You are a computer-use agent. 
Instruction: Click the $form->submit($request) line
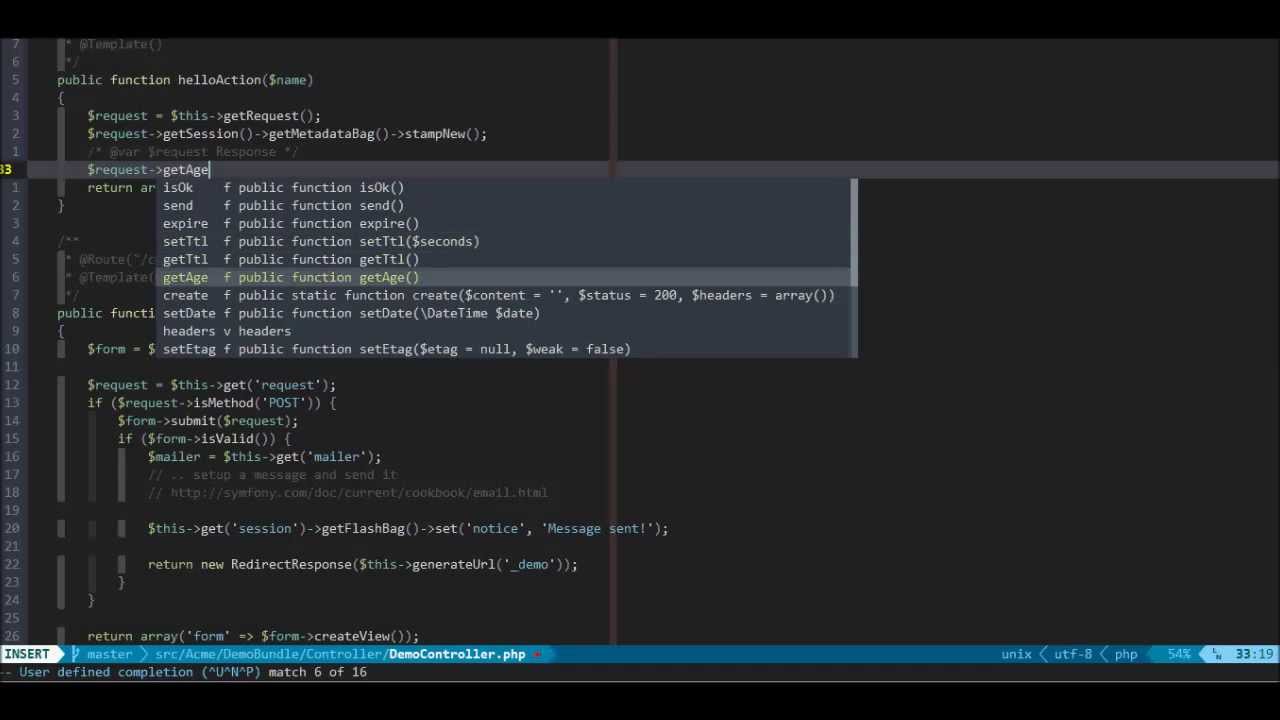click(208, 421)
